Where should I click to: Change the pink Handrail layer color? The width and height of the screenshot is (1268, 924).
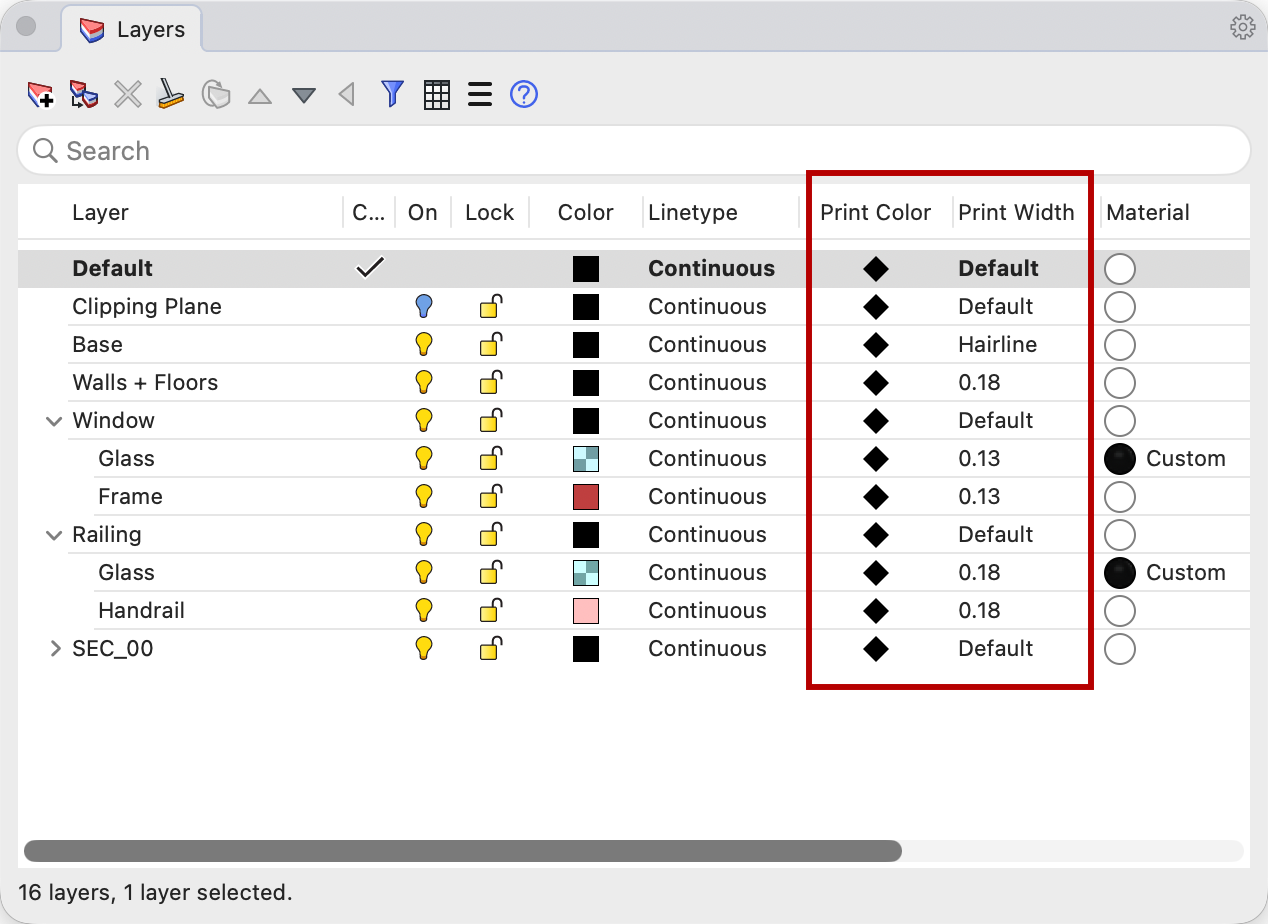point(586,611)
